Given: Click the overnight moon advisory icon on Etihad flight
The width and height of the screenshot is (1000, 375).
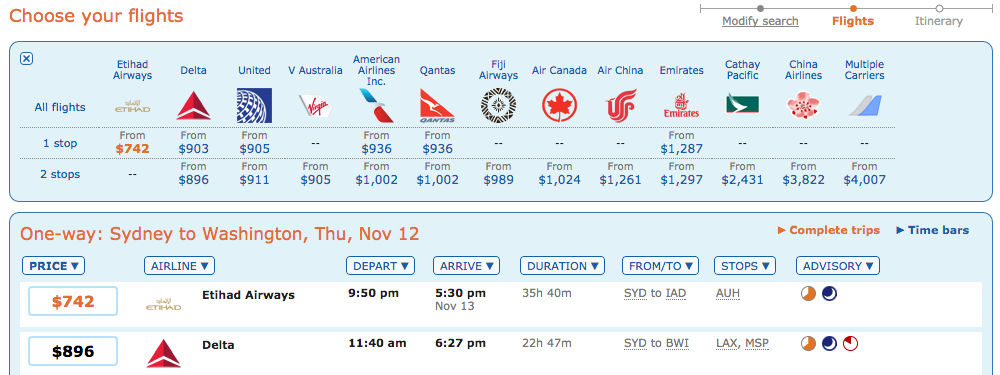Looking at the screenshot, I should point(829,294).
